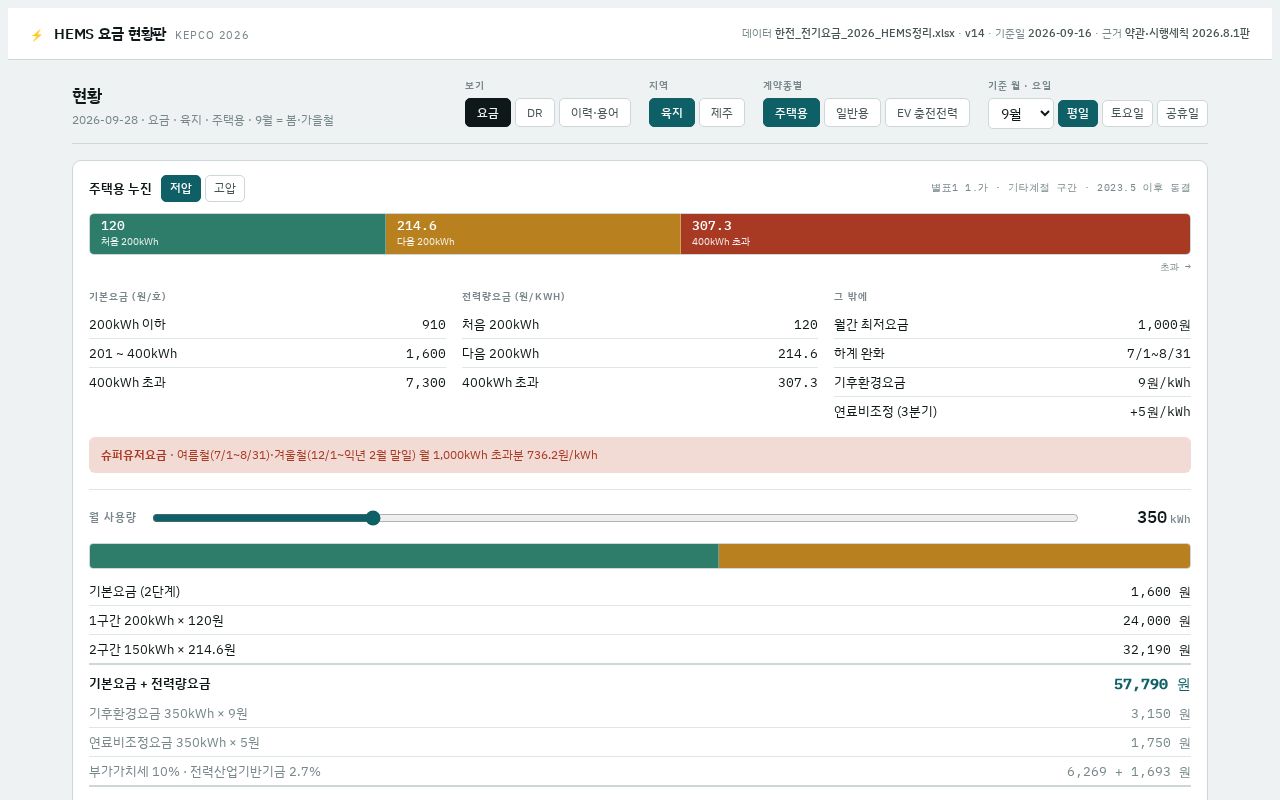The width and height of the screenshot is (1280, 800).
Task: Open the 9월 month dropdown
Action: [x=1021, y=114]
